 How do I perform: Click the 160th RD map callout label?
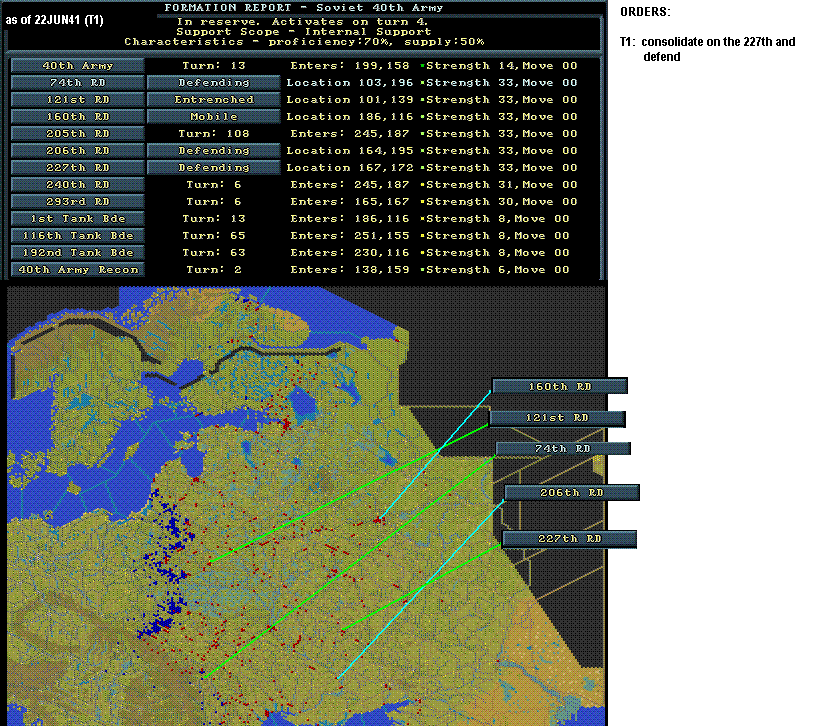[560, 386]
